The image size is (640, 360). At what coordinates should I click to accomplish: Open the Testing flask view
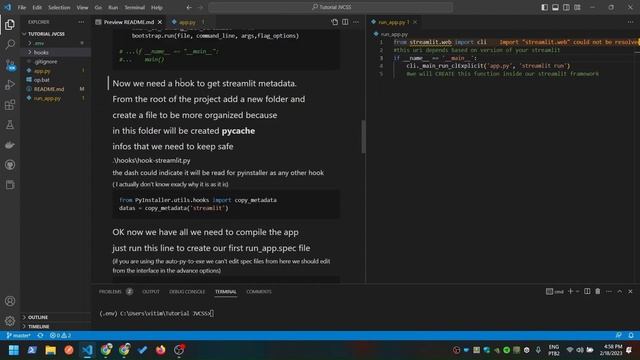tap(10, 125)
